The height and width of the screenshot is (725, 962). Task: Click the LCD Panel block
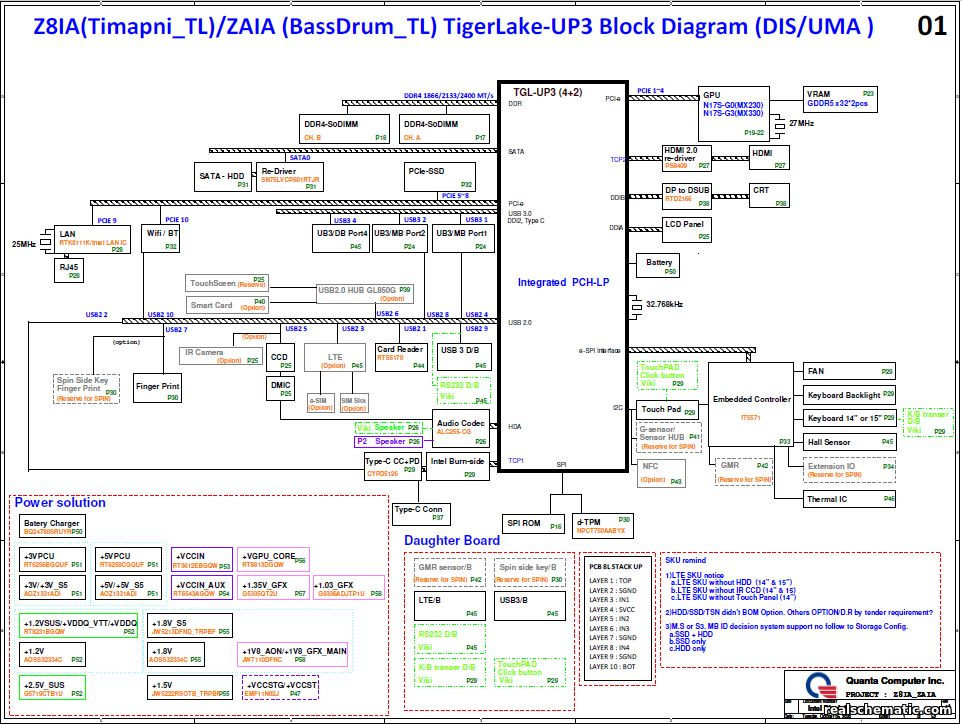[687, 229]
